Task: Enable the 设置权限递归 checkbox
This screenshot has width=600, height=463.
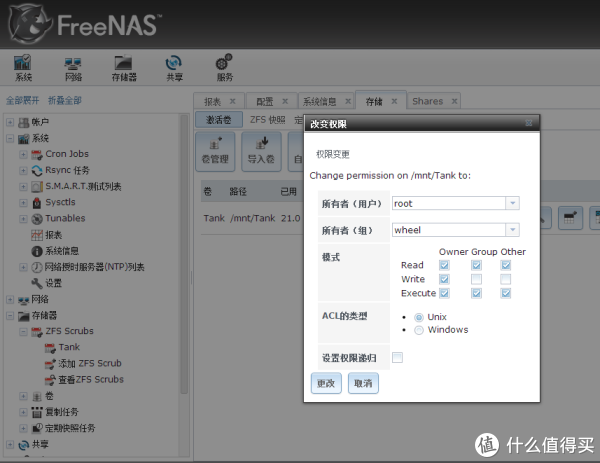Action: pos(398,357)
